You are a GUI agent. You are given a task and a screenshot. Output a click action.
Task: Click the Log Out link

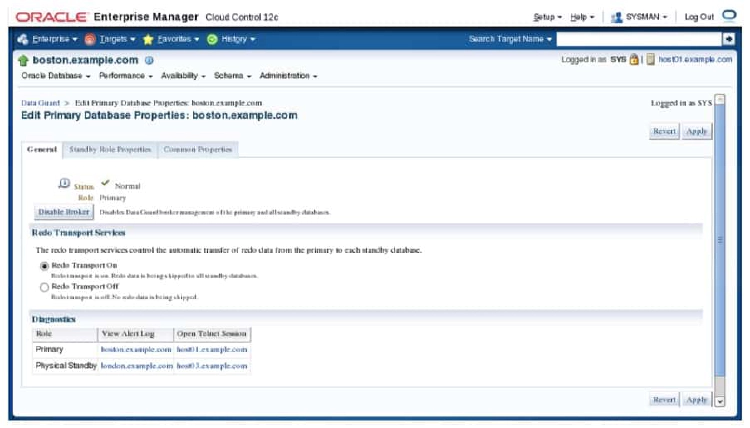coord(699,17)
